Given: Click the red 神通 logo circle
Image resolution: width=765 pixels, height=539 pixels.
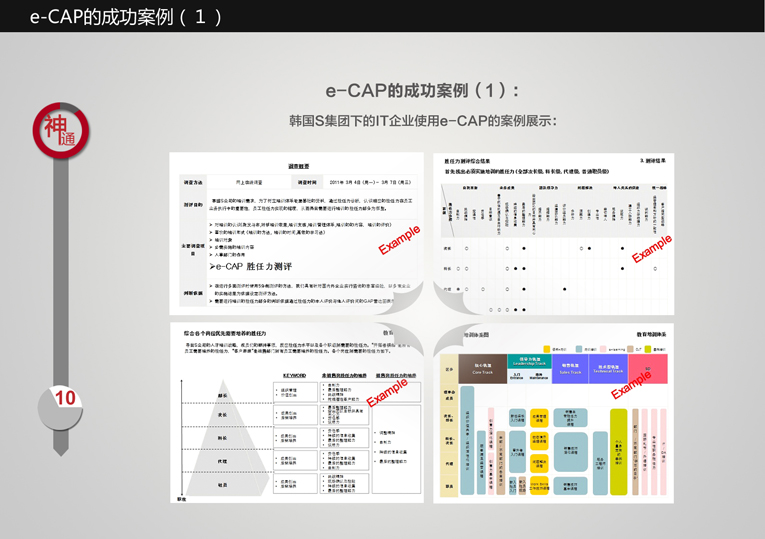Looking at the screenshot, I should tap(60, 130).
